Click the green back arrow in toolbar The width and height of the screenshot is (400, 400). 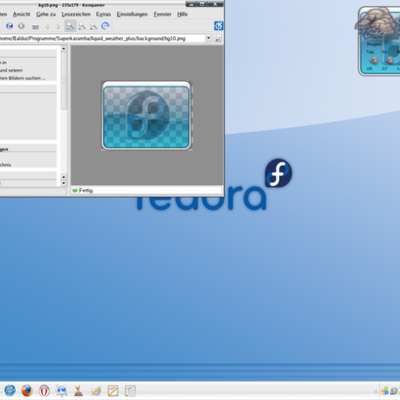pos(47,26)
